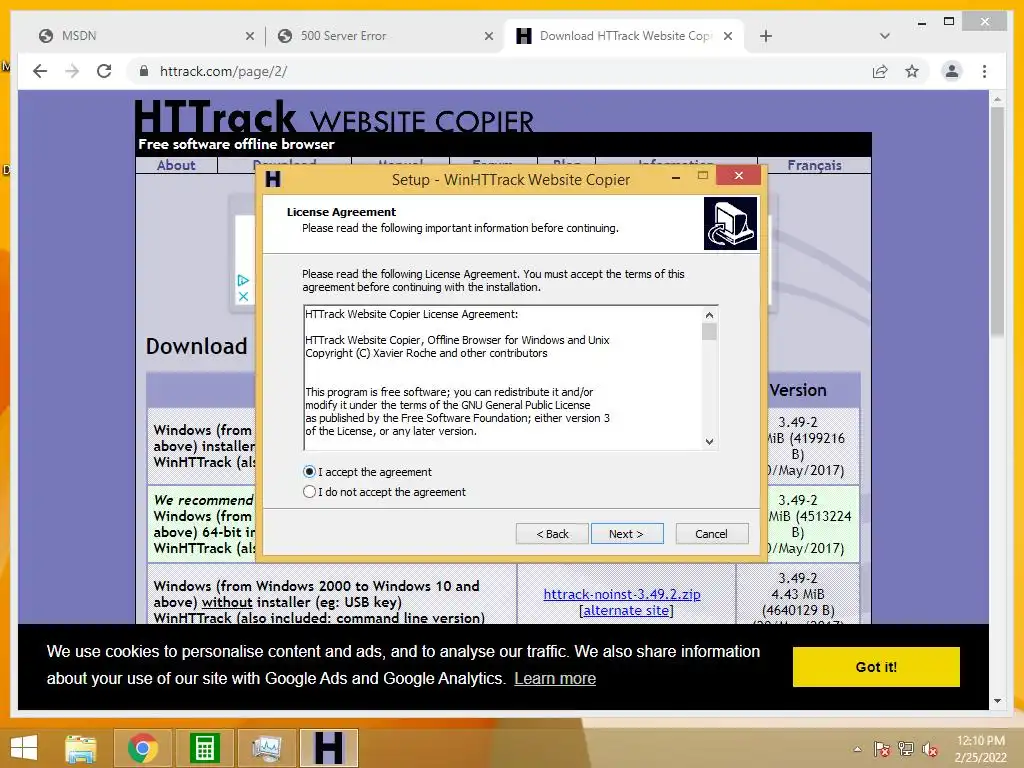1024x768 pixels.
Task: Click the HTTrack H icon in Setup title bar
Action: [x=273, y=179]
